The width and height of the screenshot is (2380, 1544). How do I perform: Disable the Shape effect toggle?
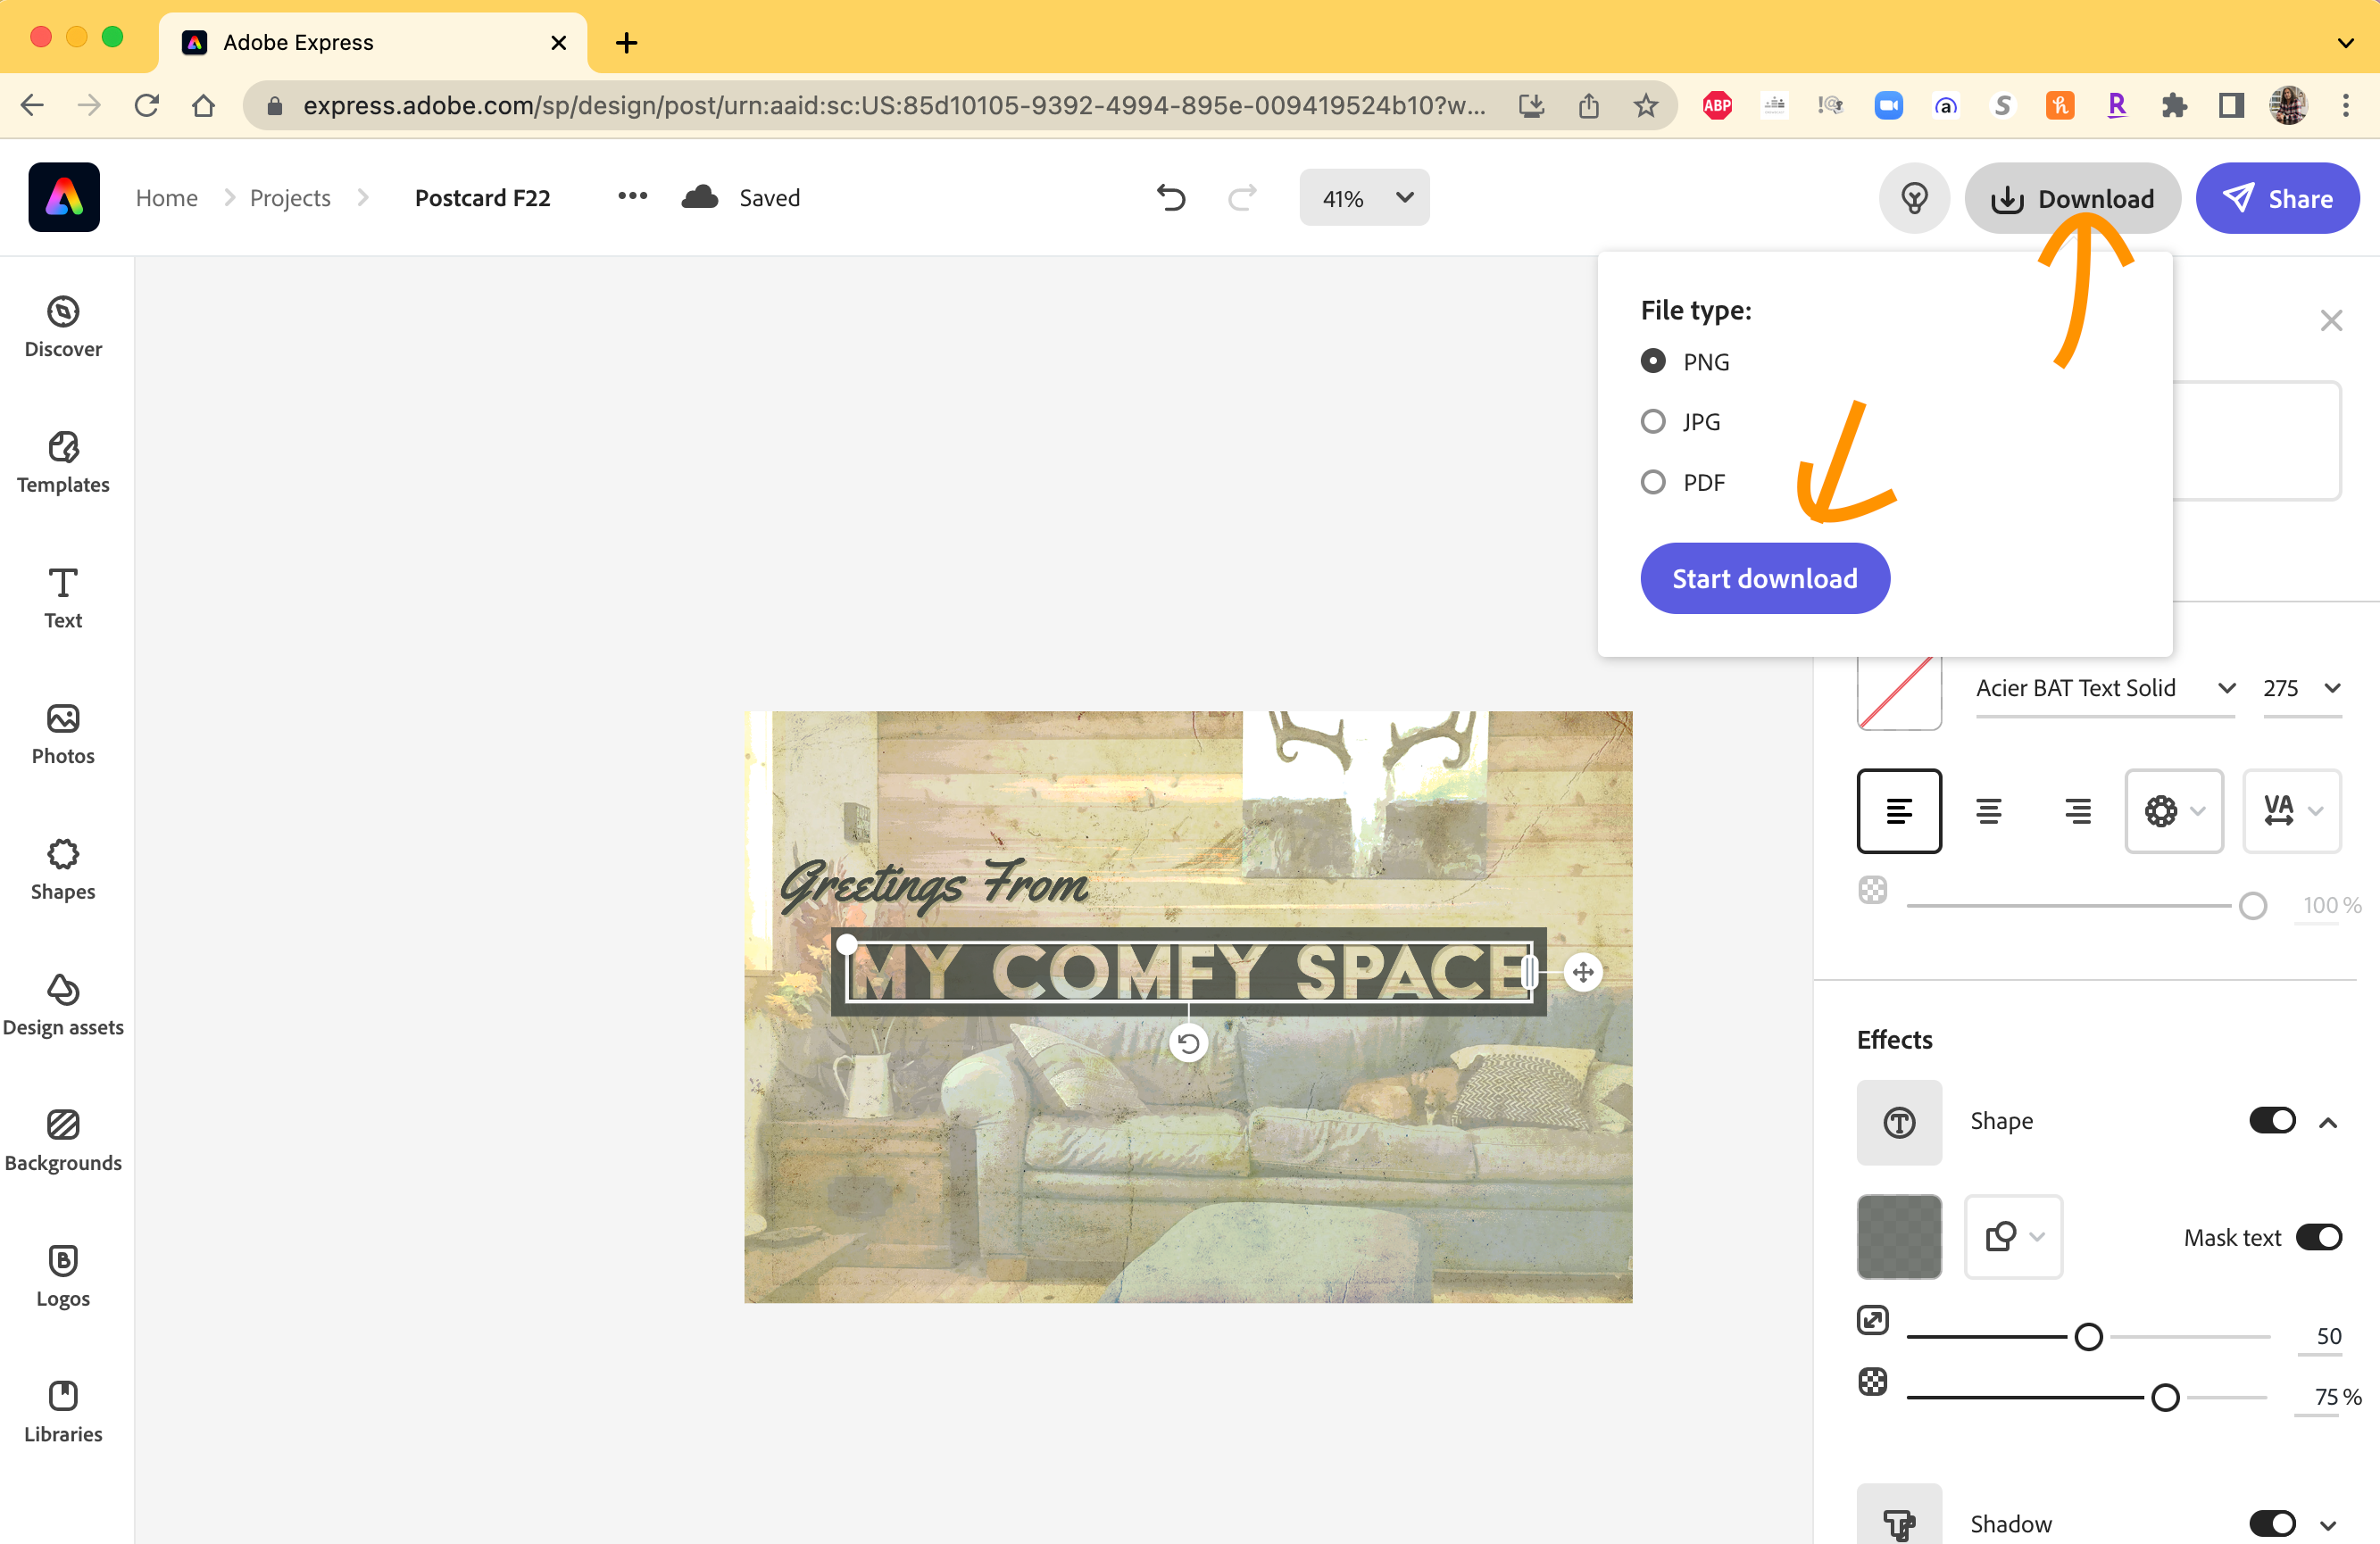(2271, 1120)
